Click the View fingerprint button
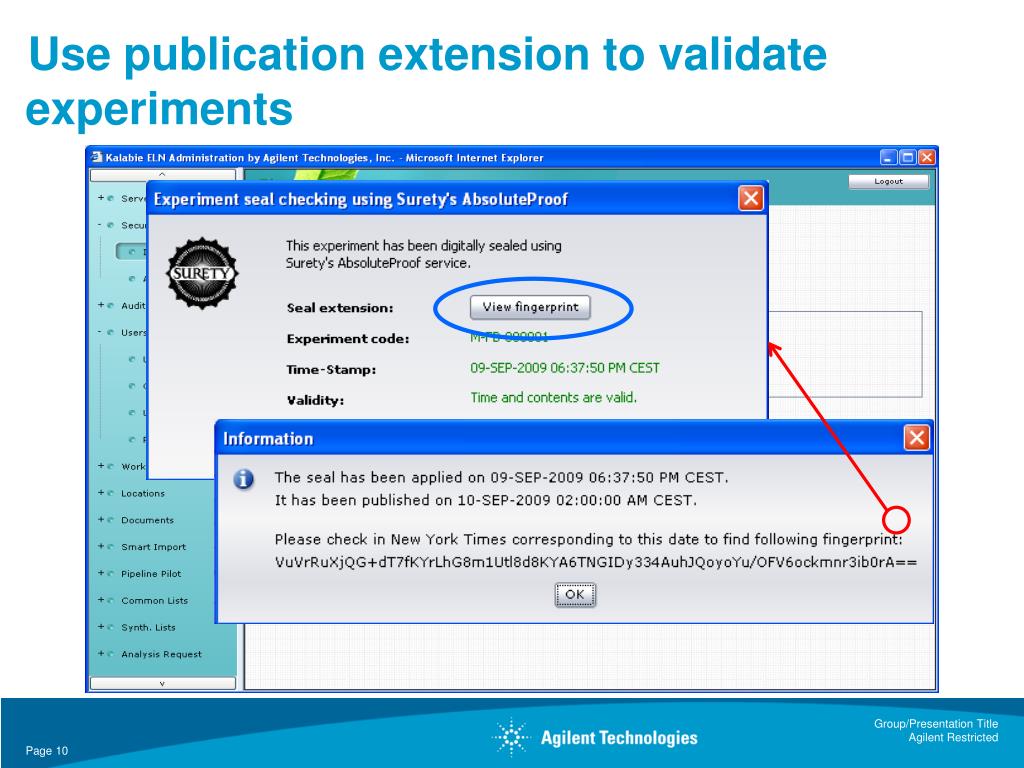This screenshot has width=1024, height=768. [x=530, y=307]
